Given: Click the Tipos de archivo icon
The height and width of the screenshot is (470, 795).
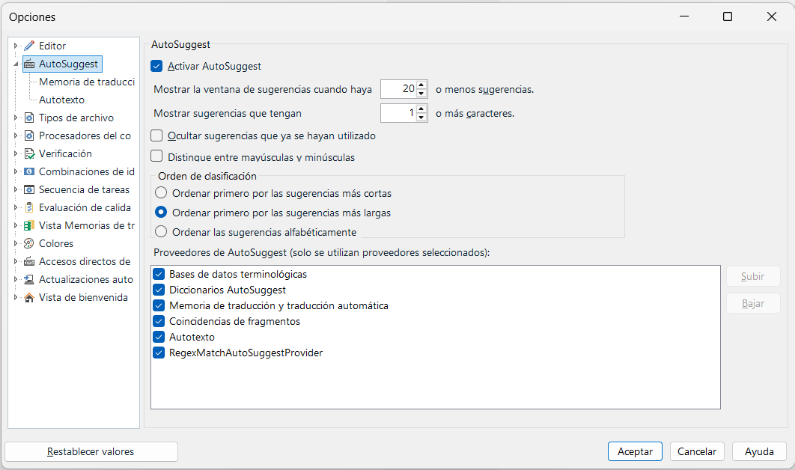Looking at the screenshot, I should pyautogui.click(x=29, y=118).
